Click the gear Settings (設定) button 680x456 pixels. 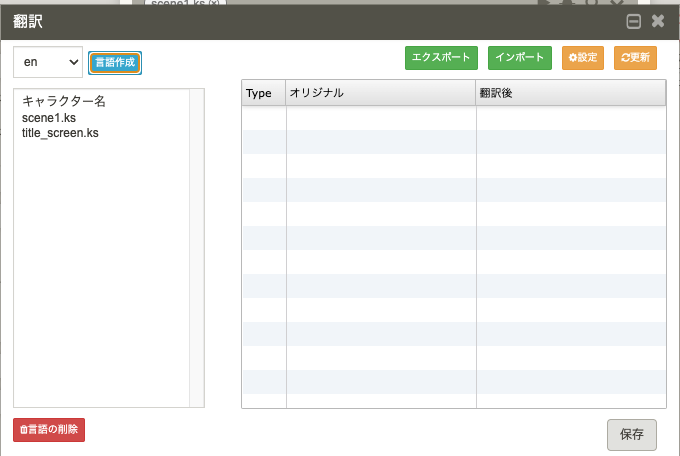(x=583, y=58)
